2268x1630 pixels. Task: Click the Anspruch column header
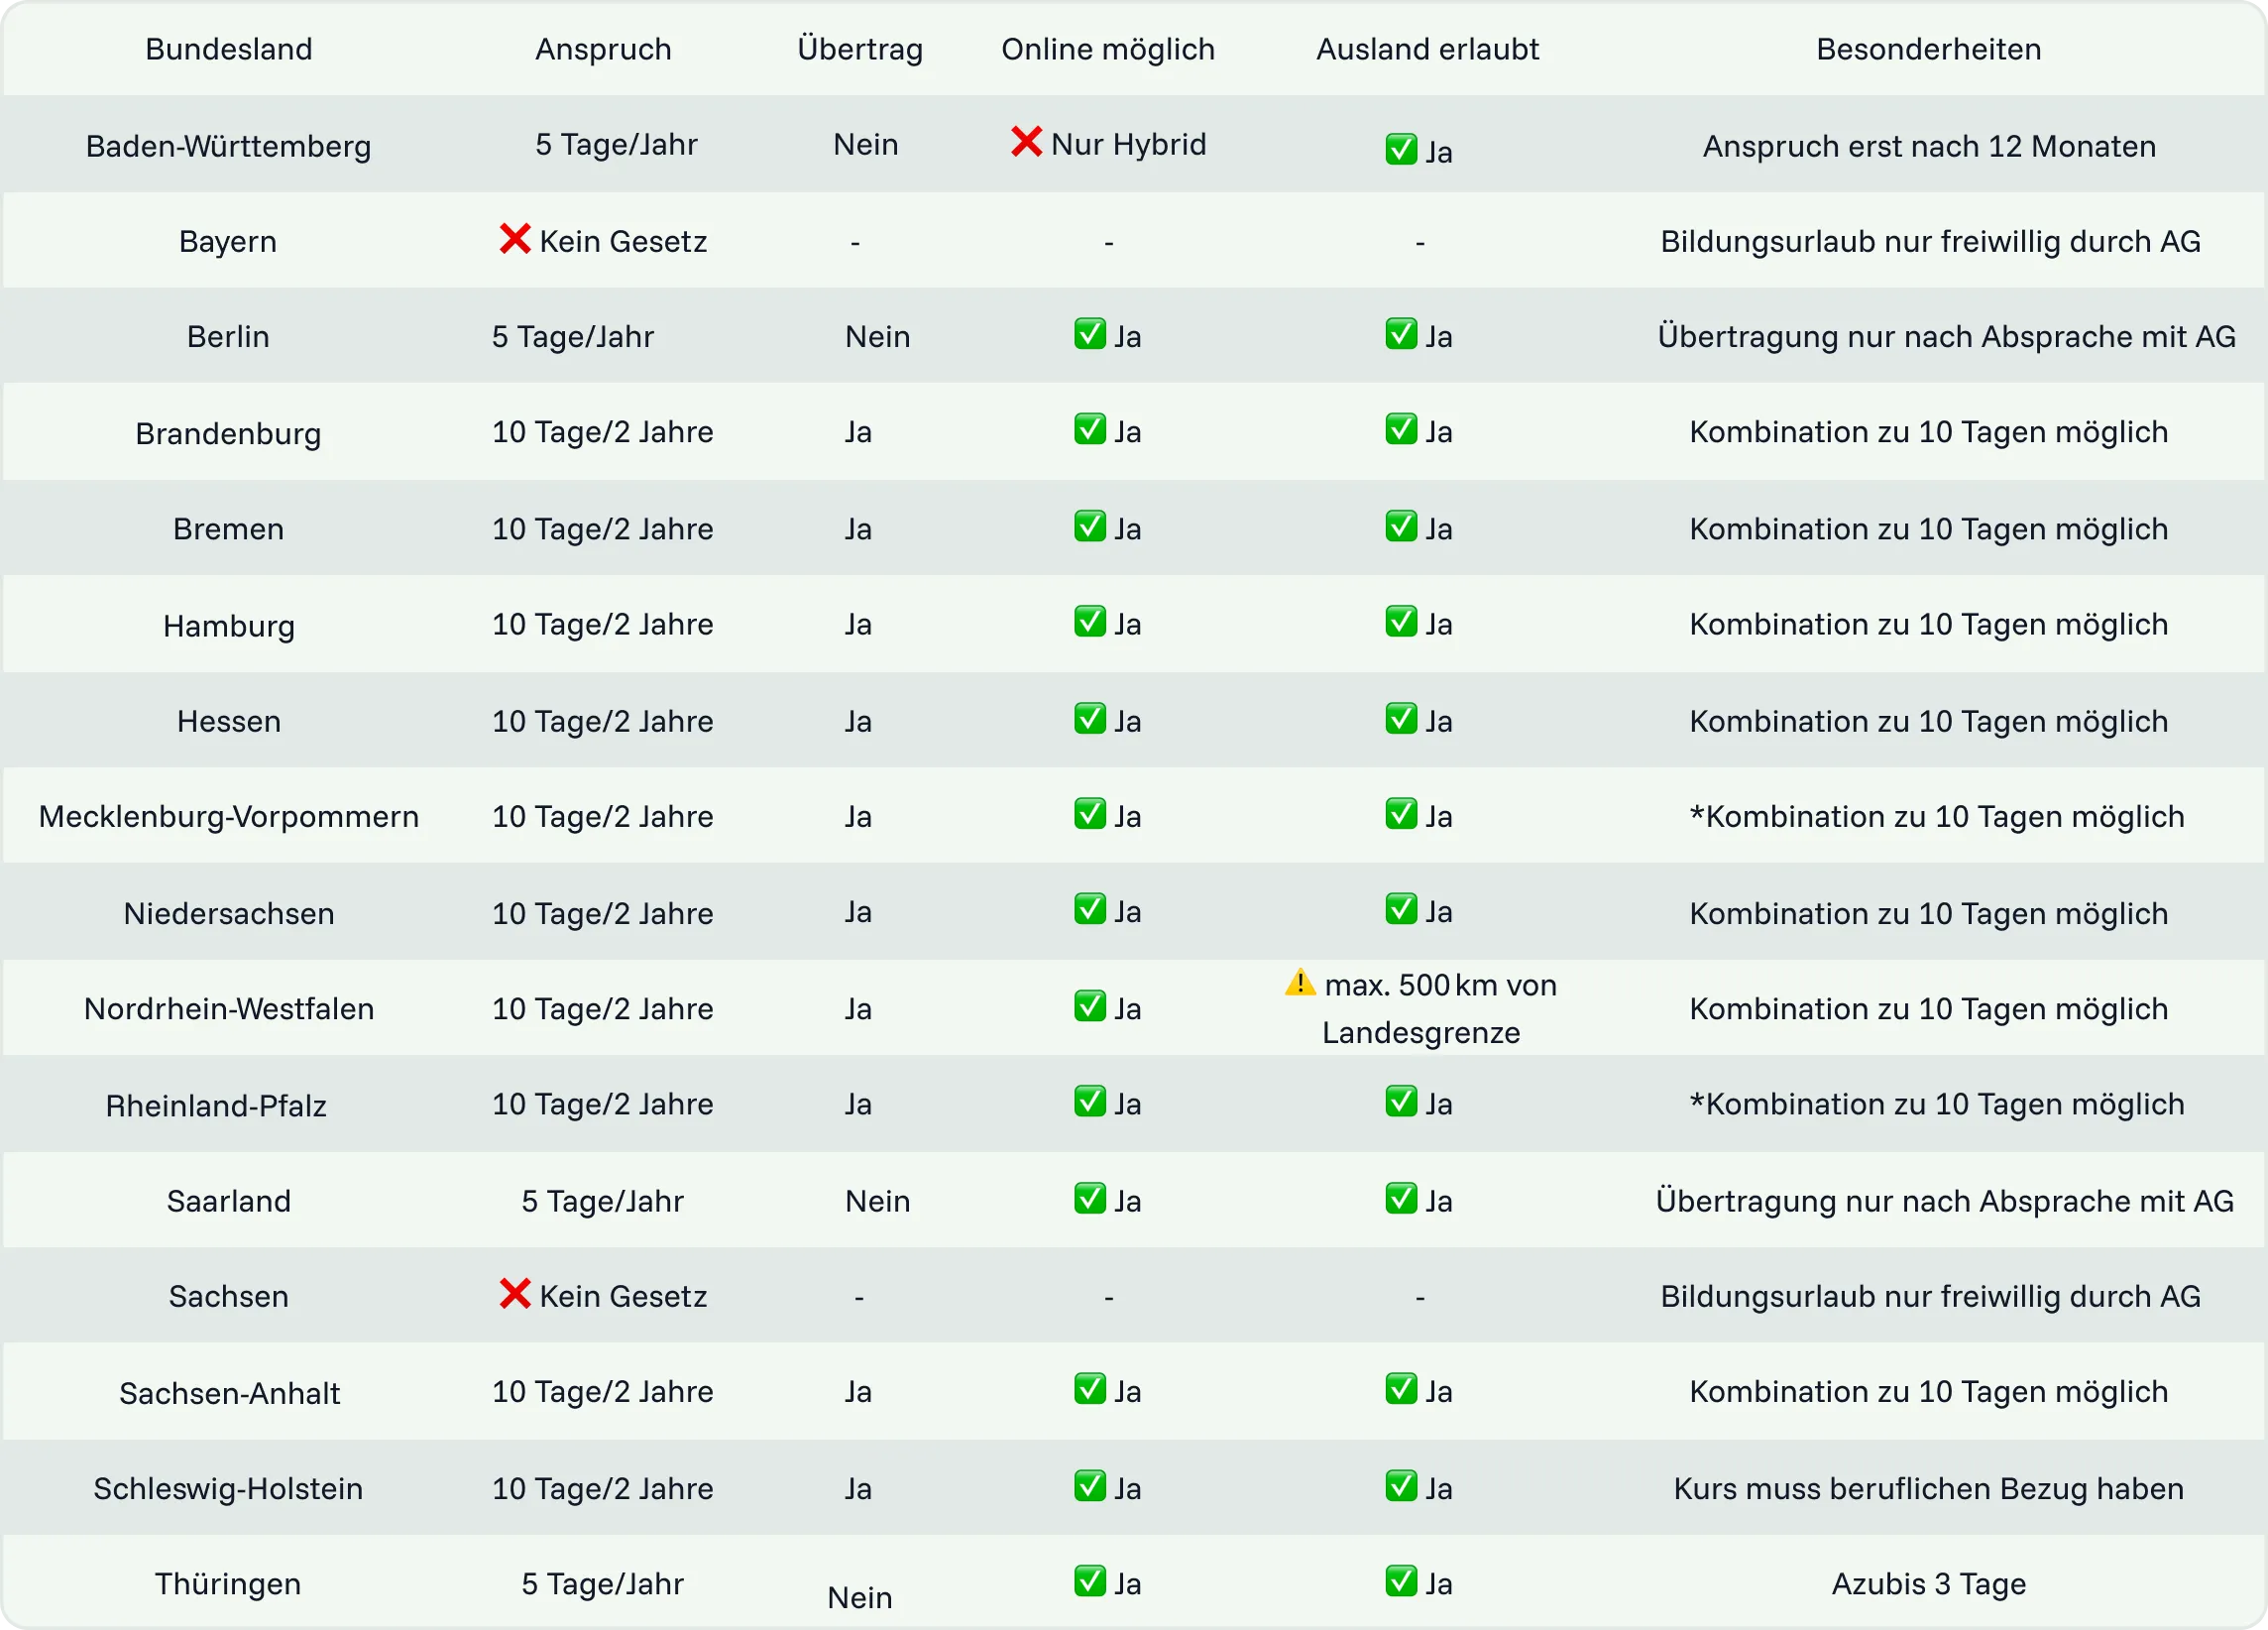tap(603, 49)
